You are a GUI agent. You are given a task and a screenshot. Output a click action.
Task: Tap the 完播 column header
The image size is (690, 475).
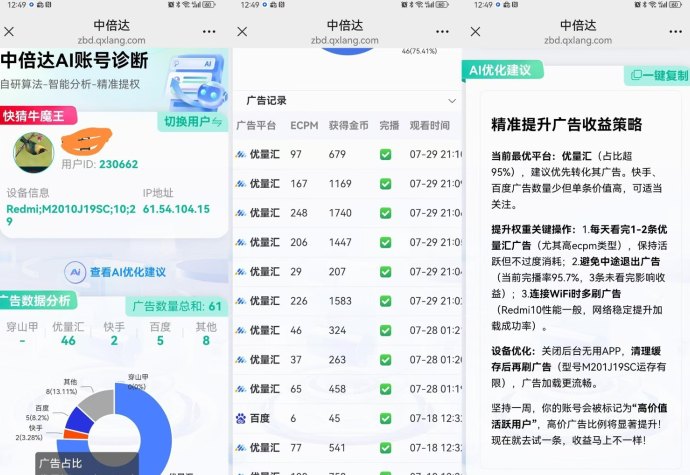coord(389,125)
